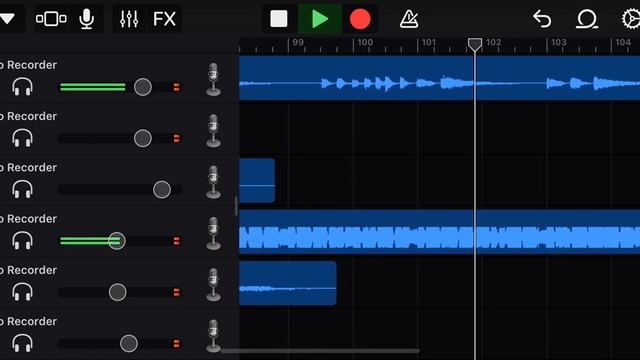Stop playback with the square button

(279, 19)
